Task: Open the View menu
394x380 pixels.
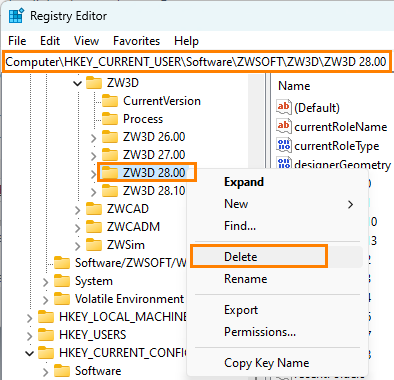Action: pos(86,41)
